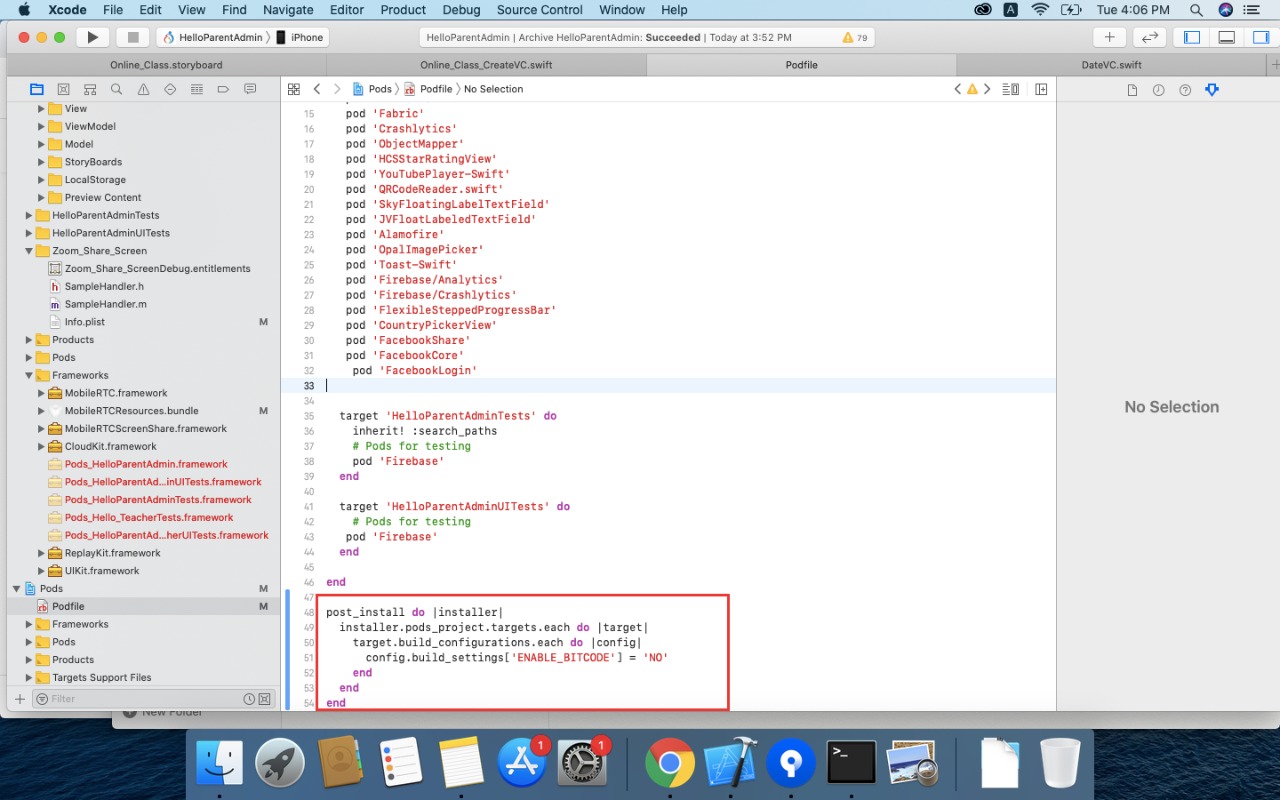Launch Google Chrome from the Dock

point(669,764)
